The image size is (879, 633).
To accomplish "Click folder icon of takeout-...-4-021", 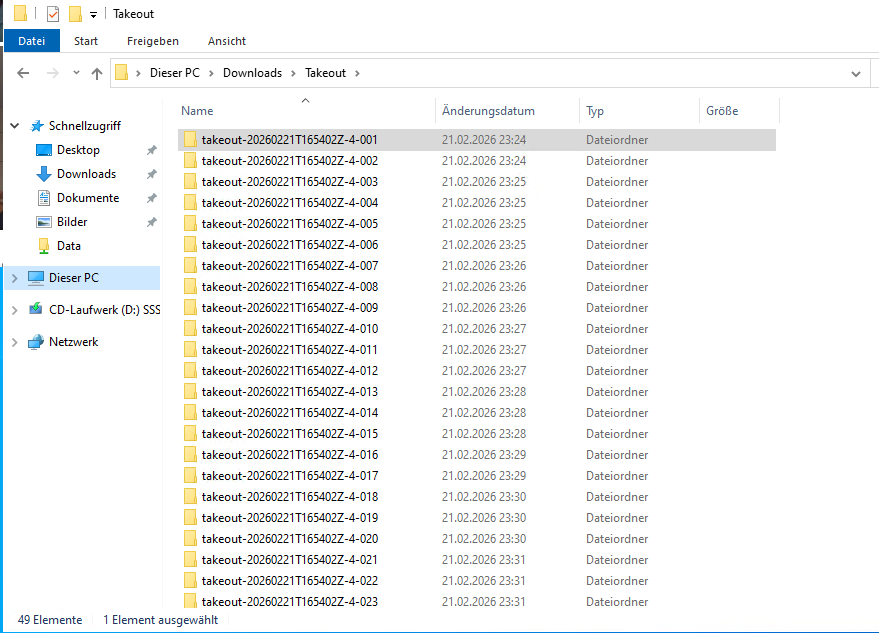I will [x=190, y=560].
